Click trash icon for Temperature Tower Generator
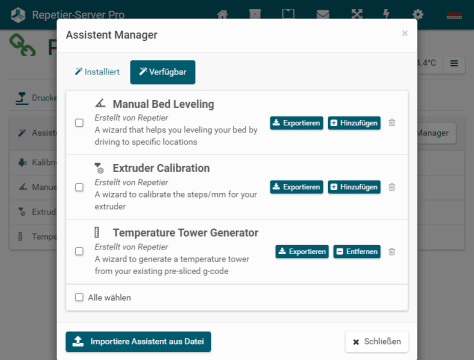Image resolution: width=474 pixels, height=360 pixels. coord(392,252)
